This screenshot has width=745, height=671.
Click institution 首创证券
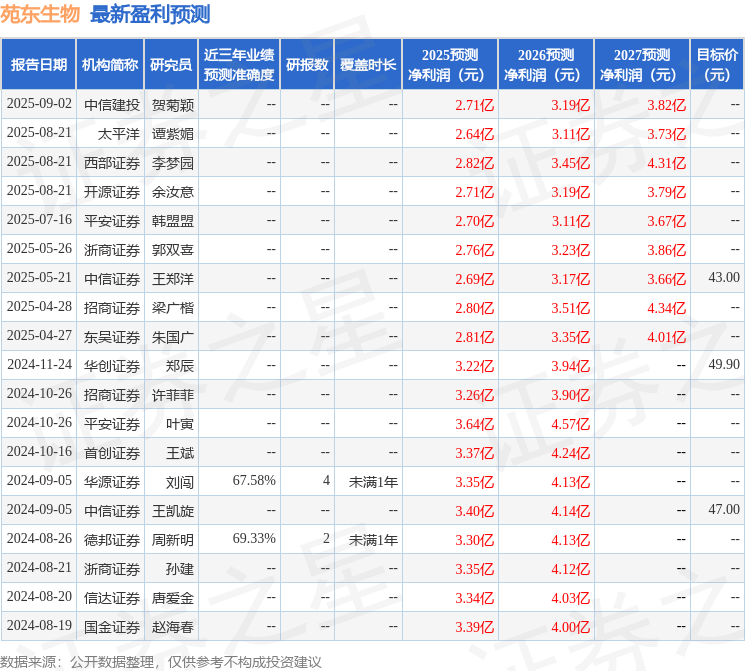(112, 452)
